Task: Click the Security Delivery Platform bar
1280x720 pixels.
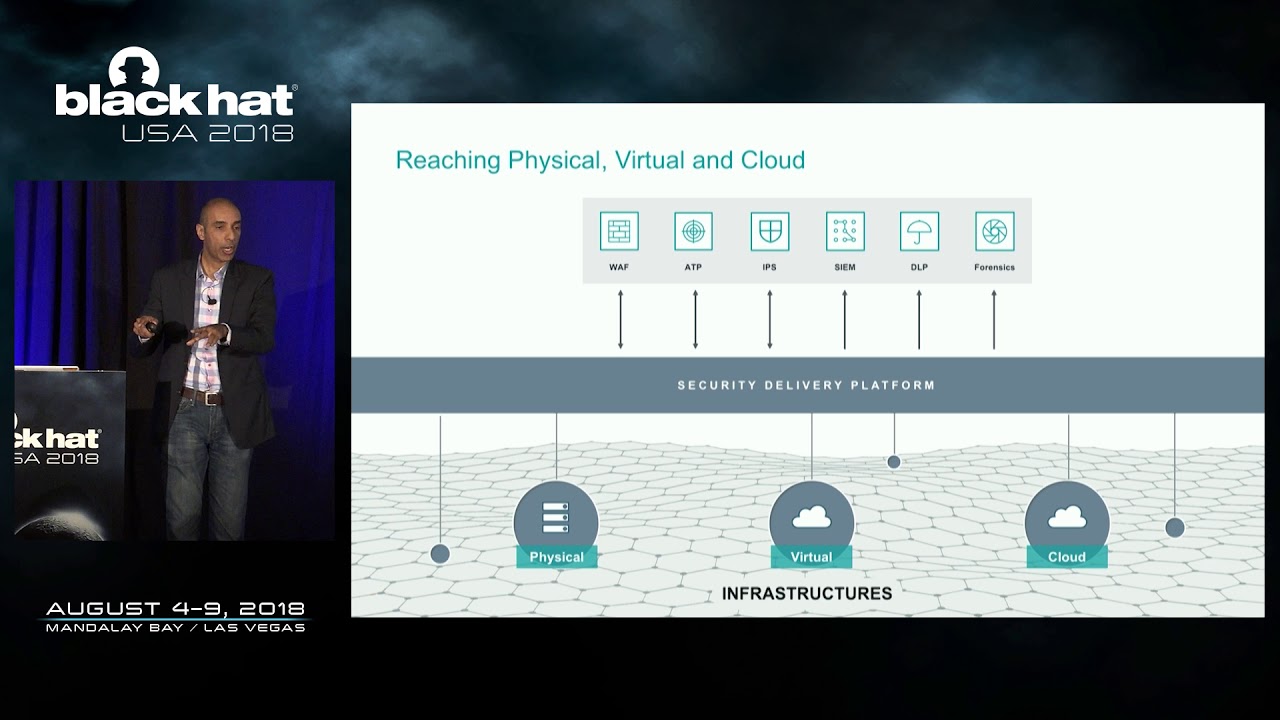Action: 807,385
